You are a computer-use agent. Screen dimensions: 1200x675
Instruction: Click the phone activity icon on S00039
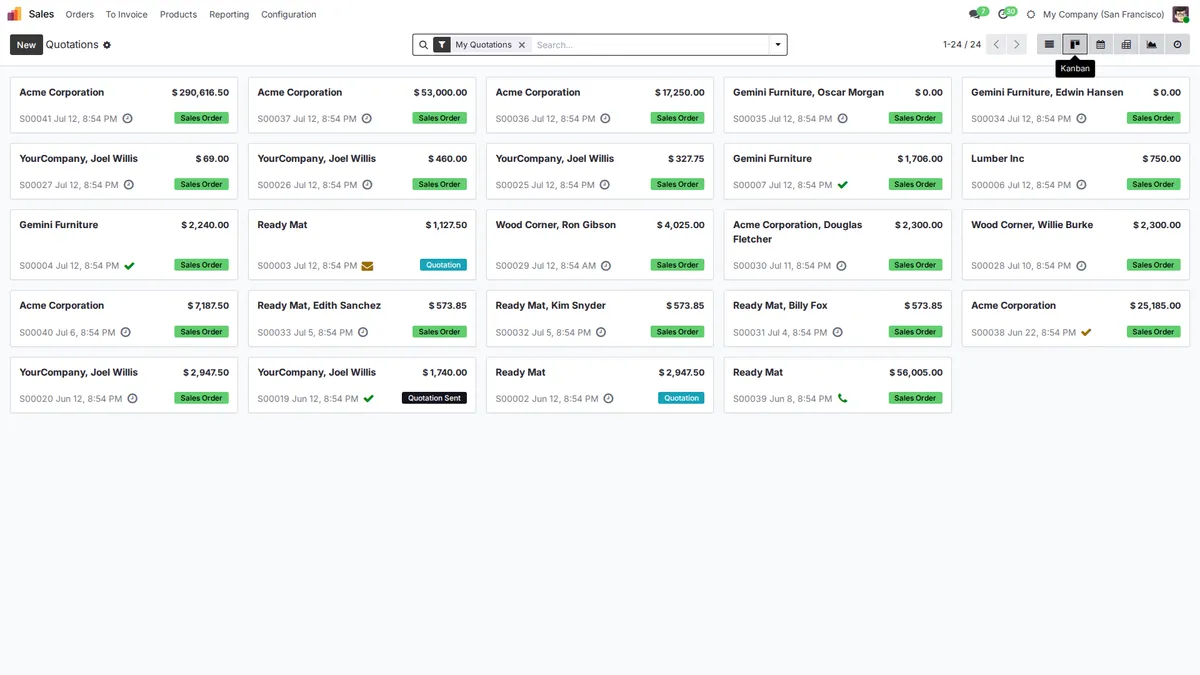point(842,398)
